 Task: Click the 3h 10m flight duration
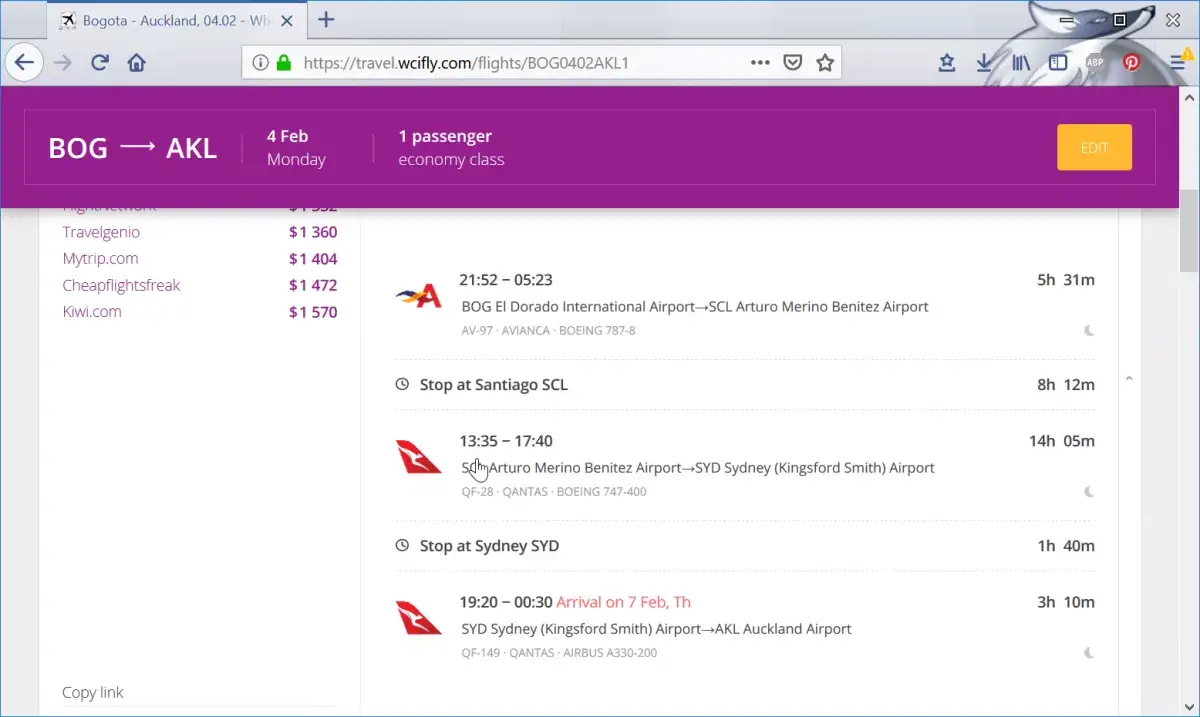click(x=1066, y=602)
